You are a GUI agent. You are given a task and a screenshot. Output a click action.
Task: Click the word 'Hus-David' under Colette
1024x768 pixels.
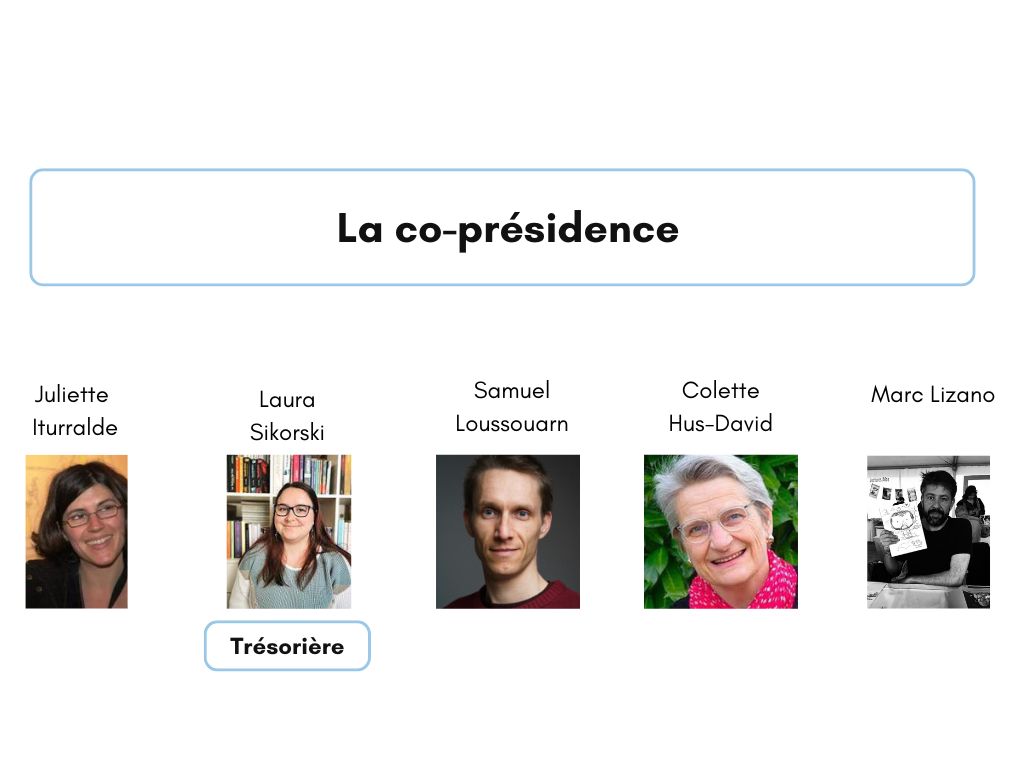click(721, 424)
